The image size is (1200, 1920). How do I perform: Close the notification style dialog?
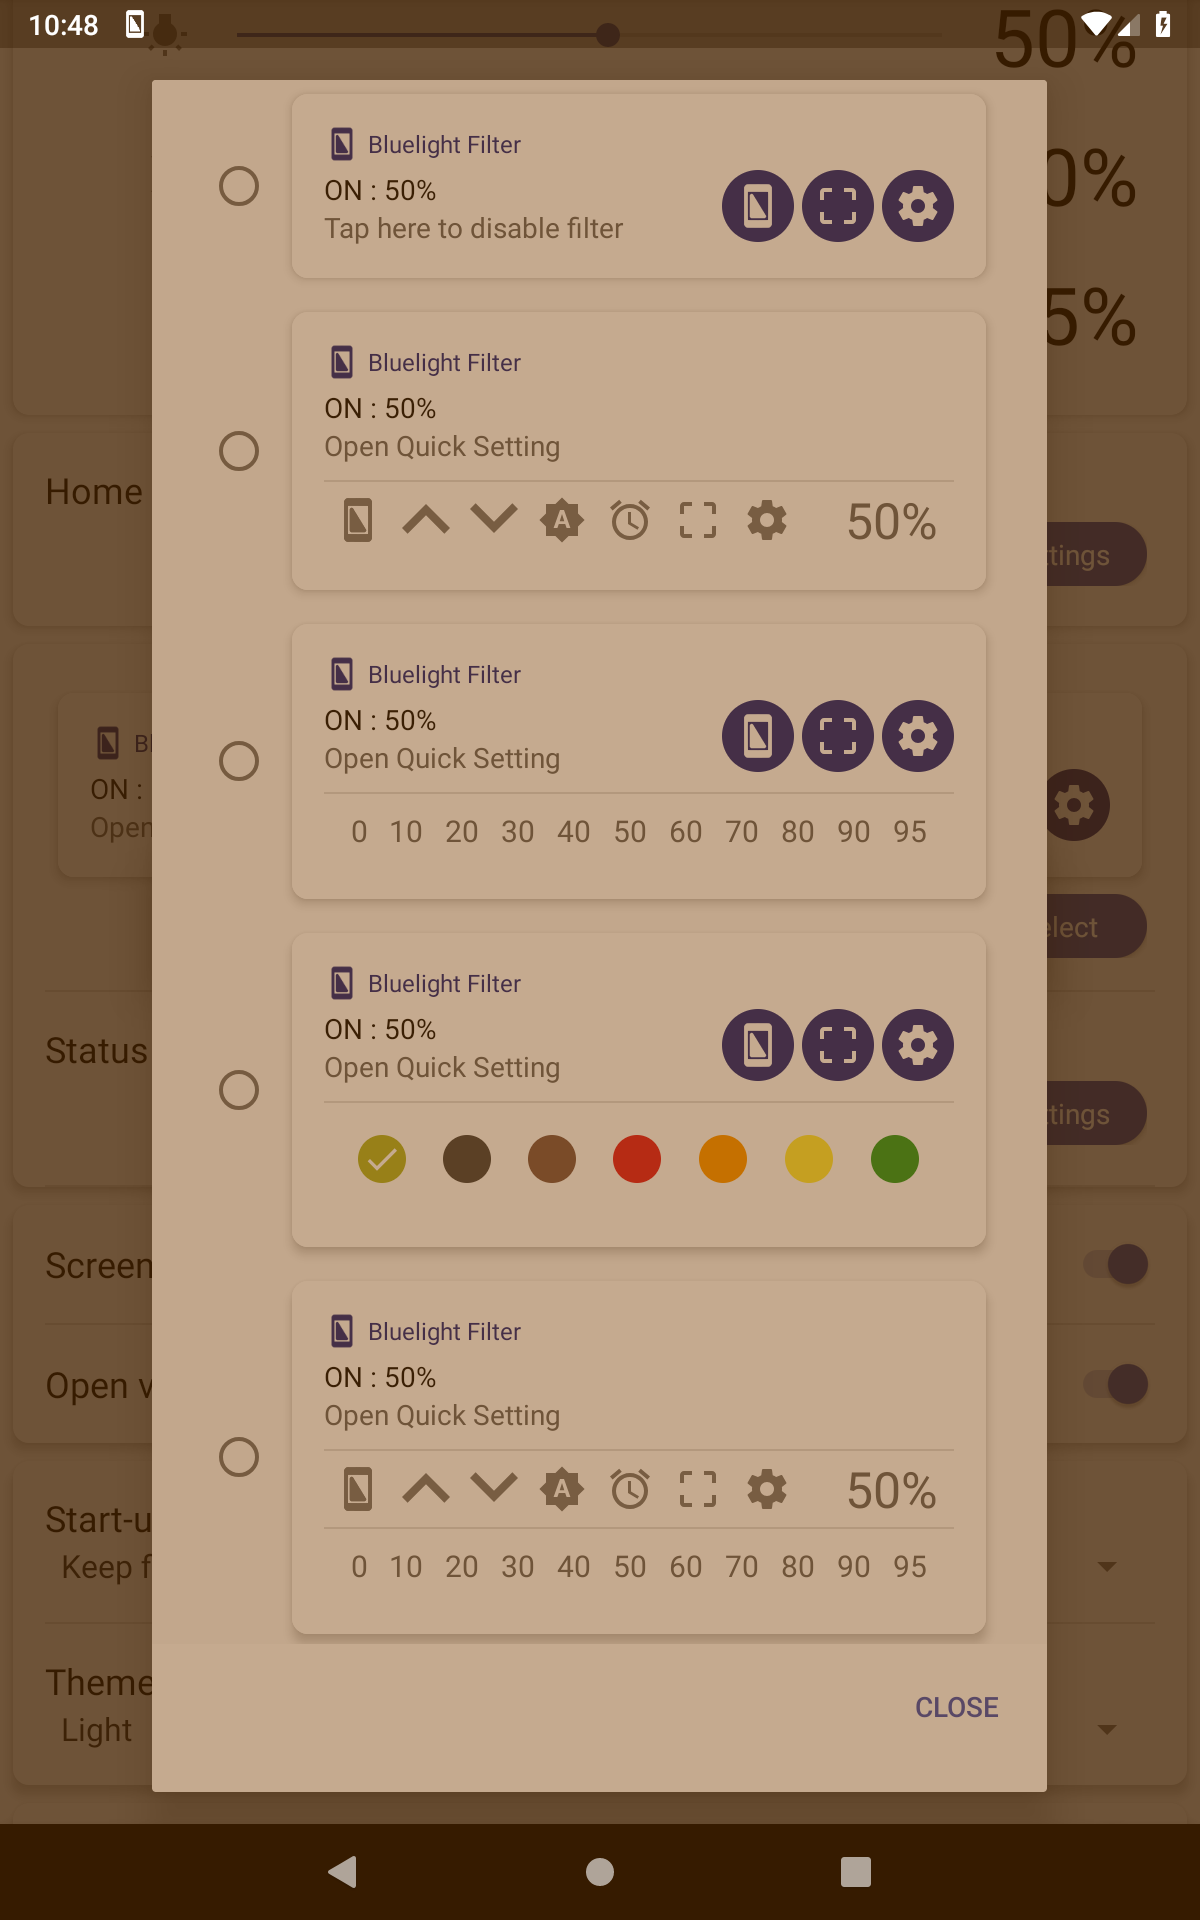coord(957,1707)
